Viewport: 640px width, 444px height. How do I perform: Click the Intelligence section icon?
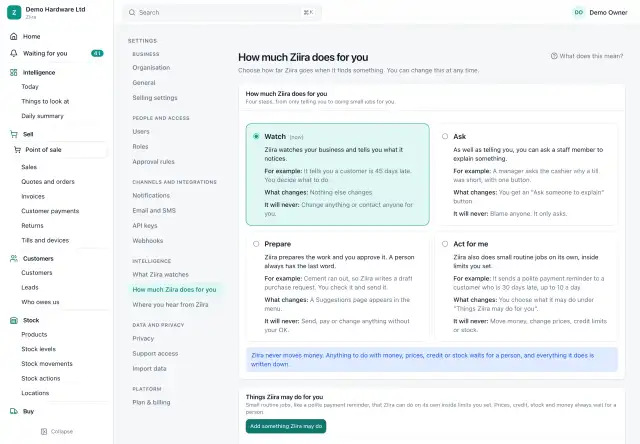13,73
